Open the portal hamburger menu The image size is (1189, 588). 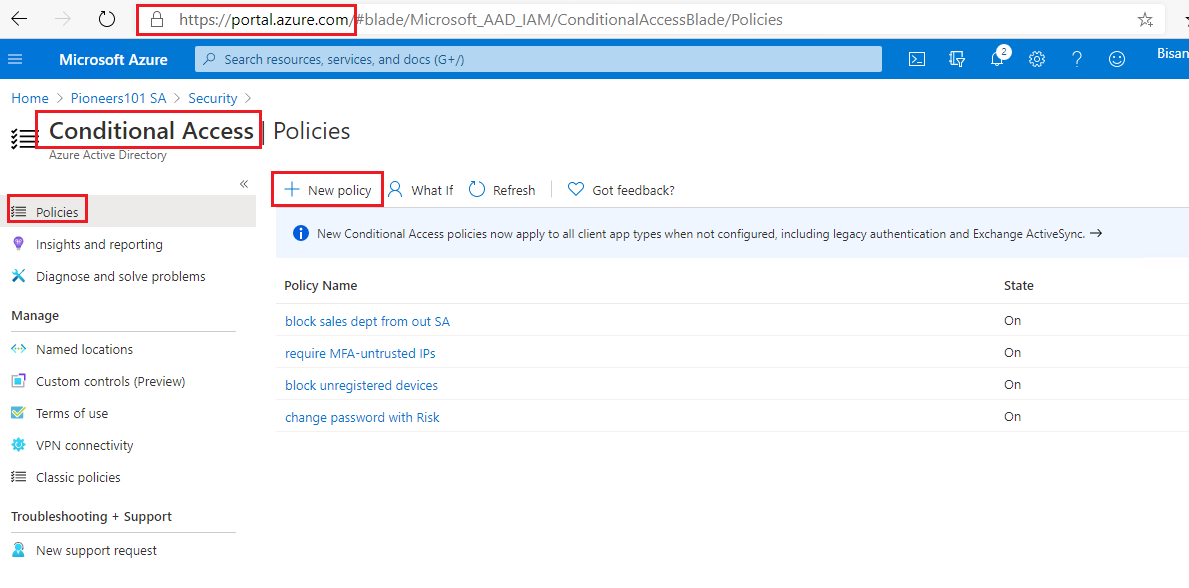[x=15, y=59]
